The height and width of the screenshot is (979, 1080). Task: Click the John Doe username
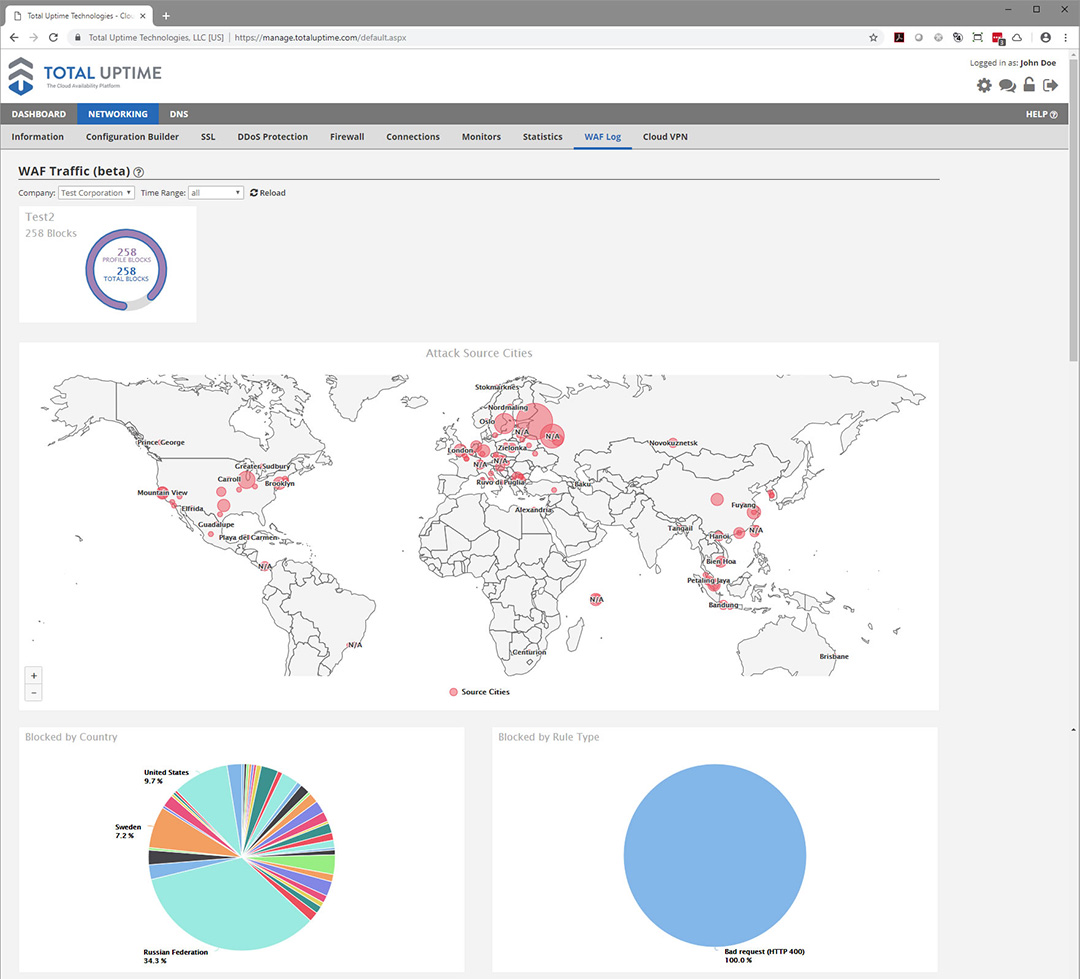[1038, 63]
